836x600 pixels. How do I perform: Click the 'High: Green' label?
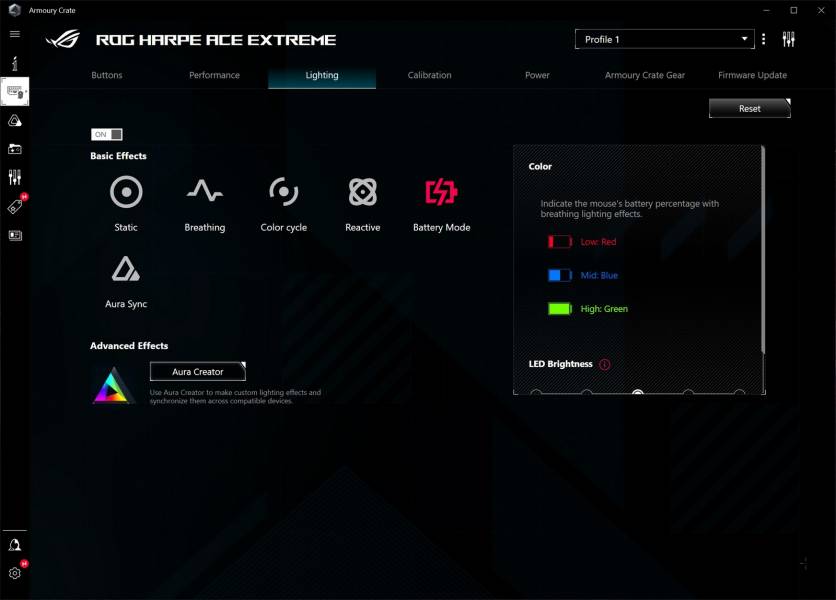pos(604,309)
